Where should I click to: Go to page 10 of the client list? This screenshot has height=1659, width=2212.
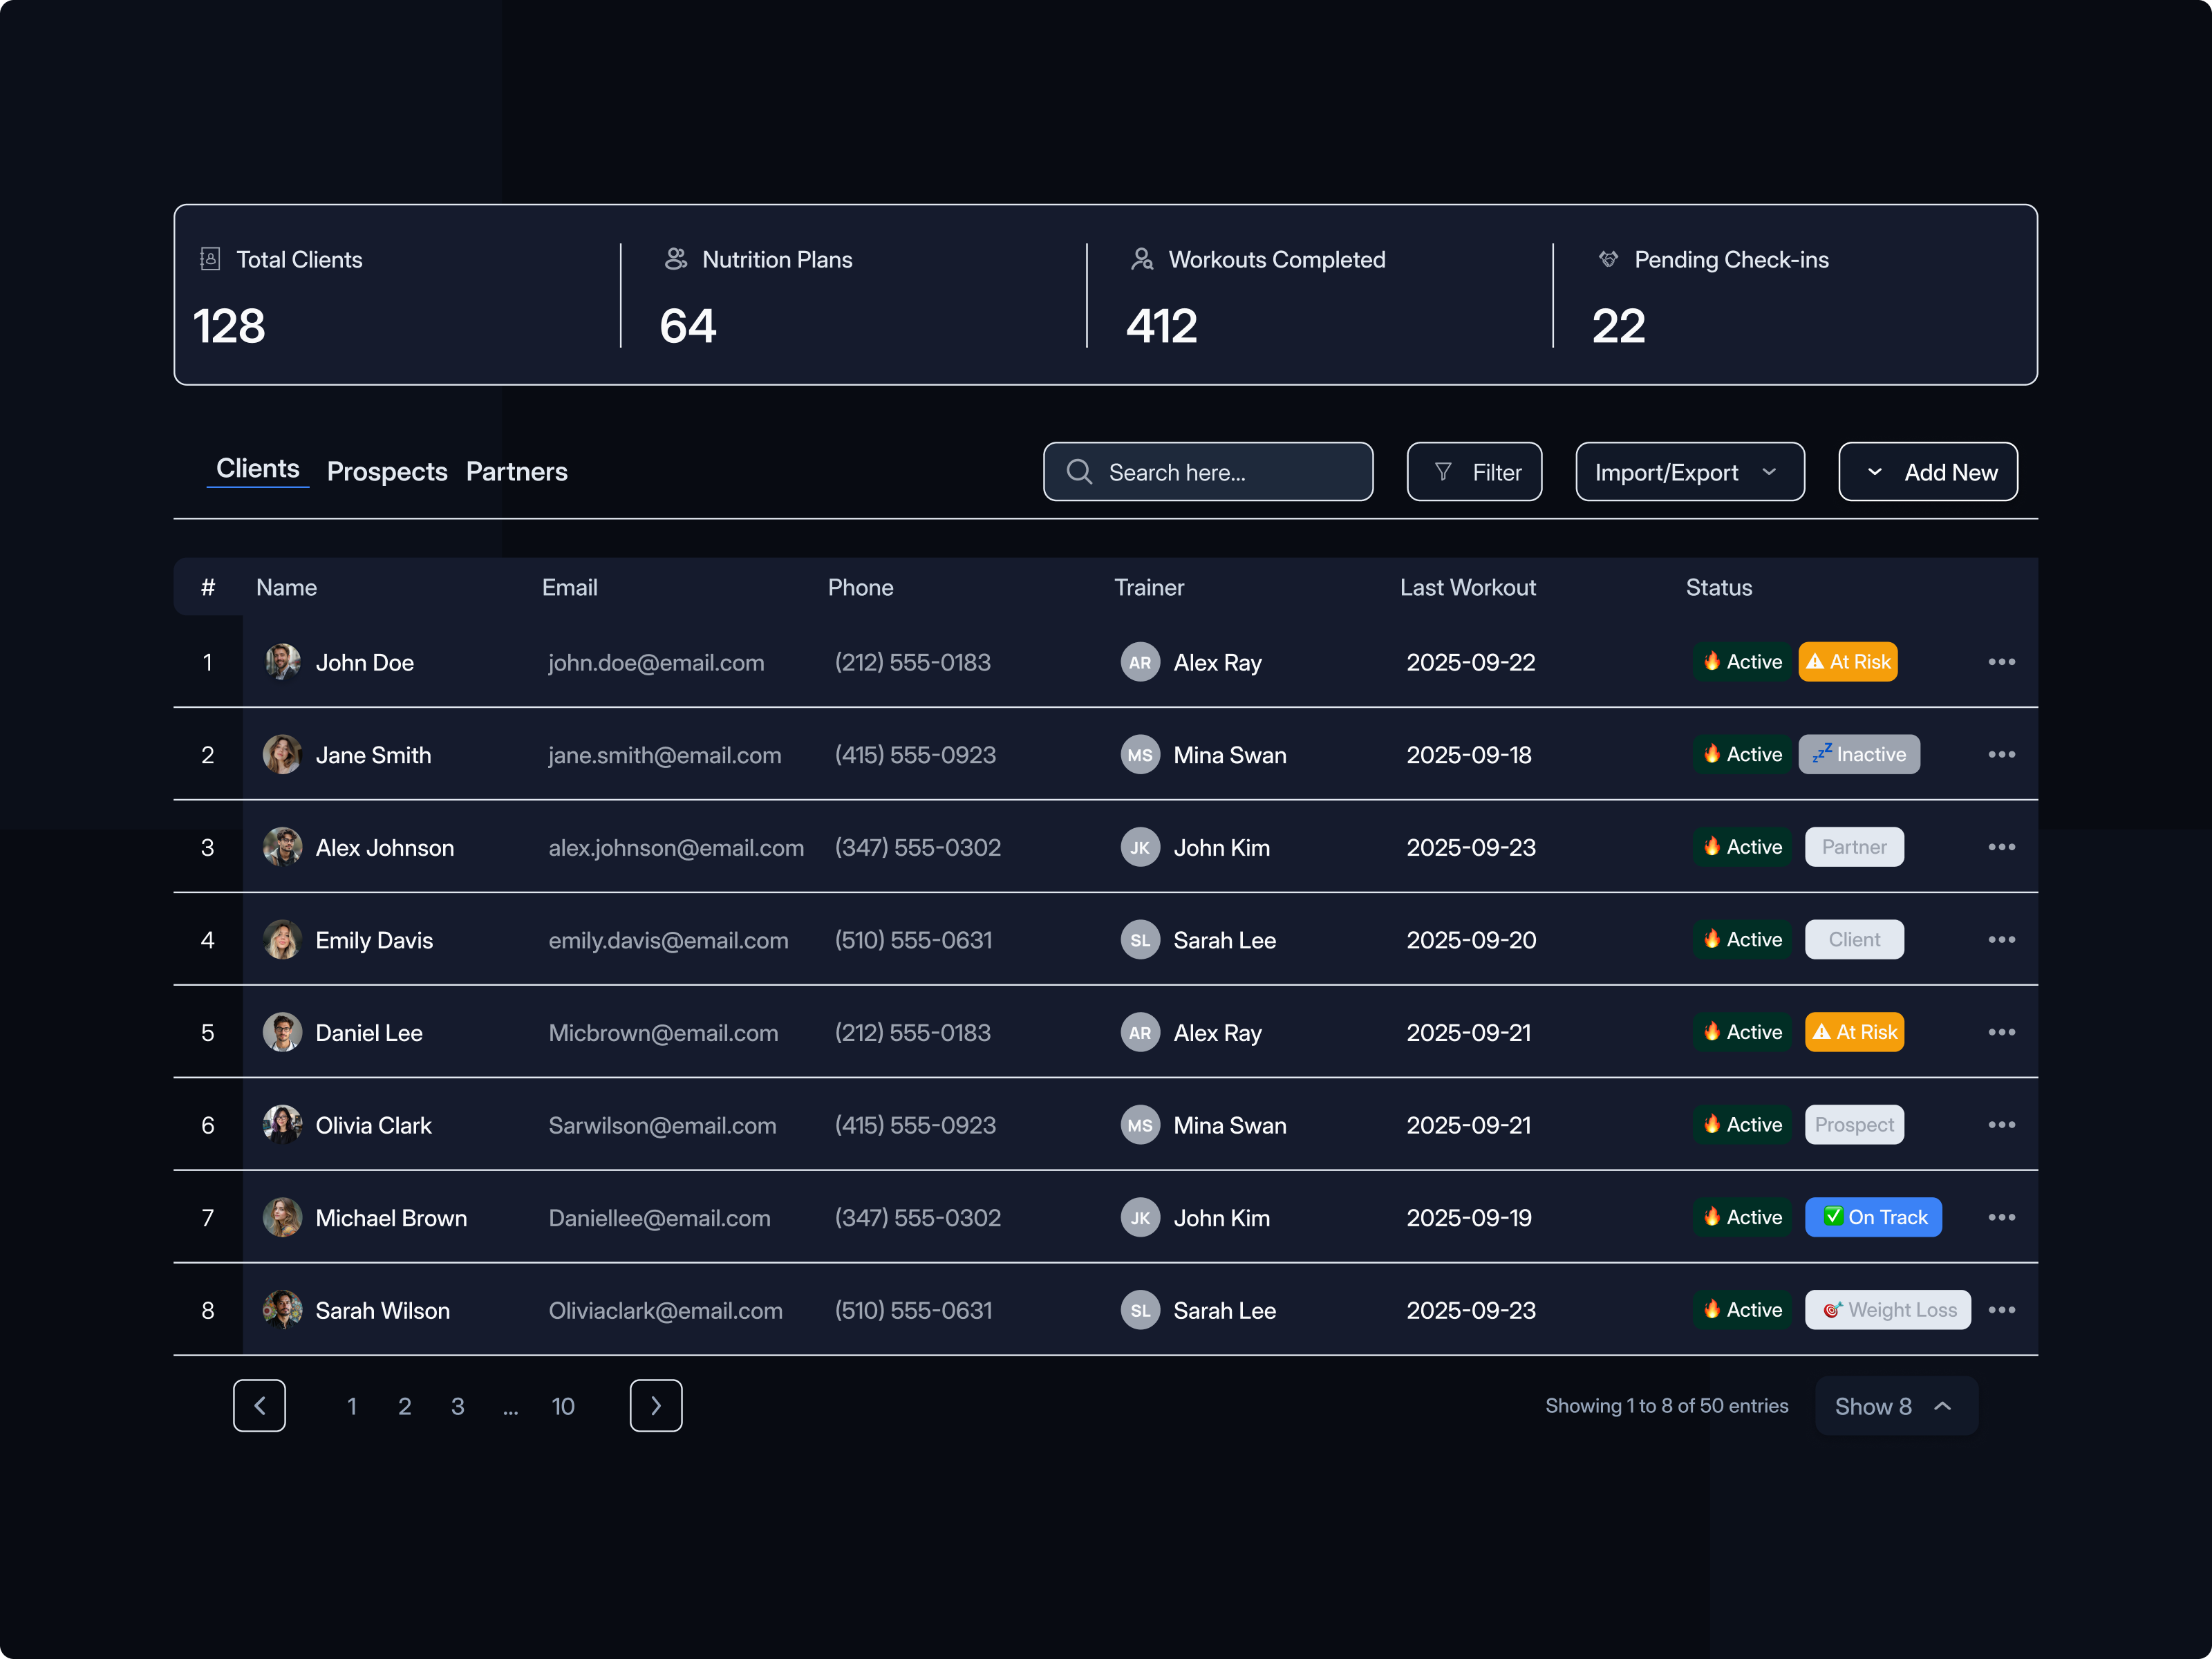tap(563, 1405)
